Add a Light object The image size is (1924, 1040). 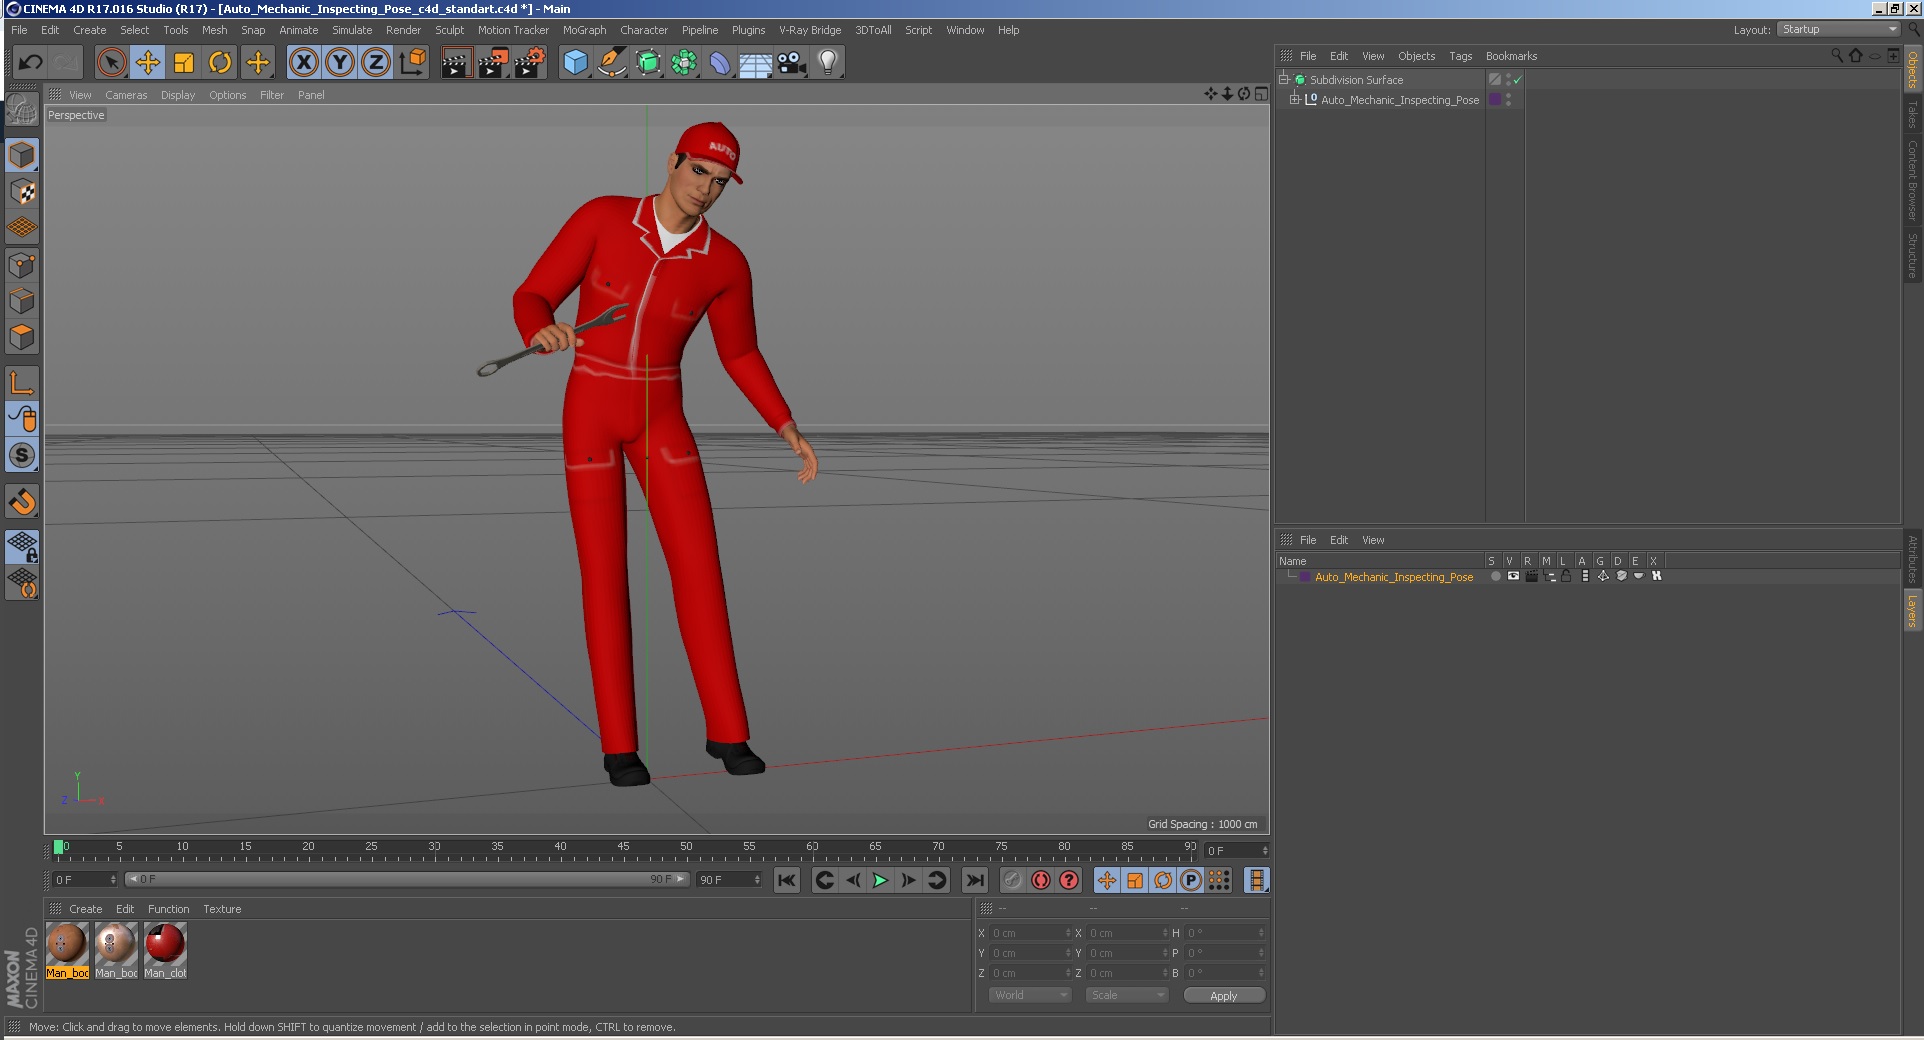point(828,63)
